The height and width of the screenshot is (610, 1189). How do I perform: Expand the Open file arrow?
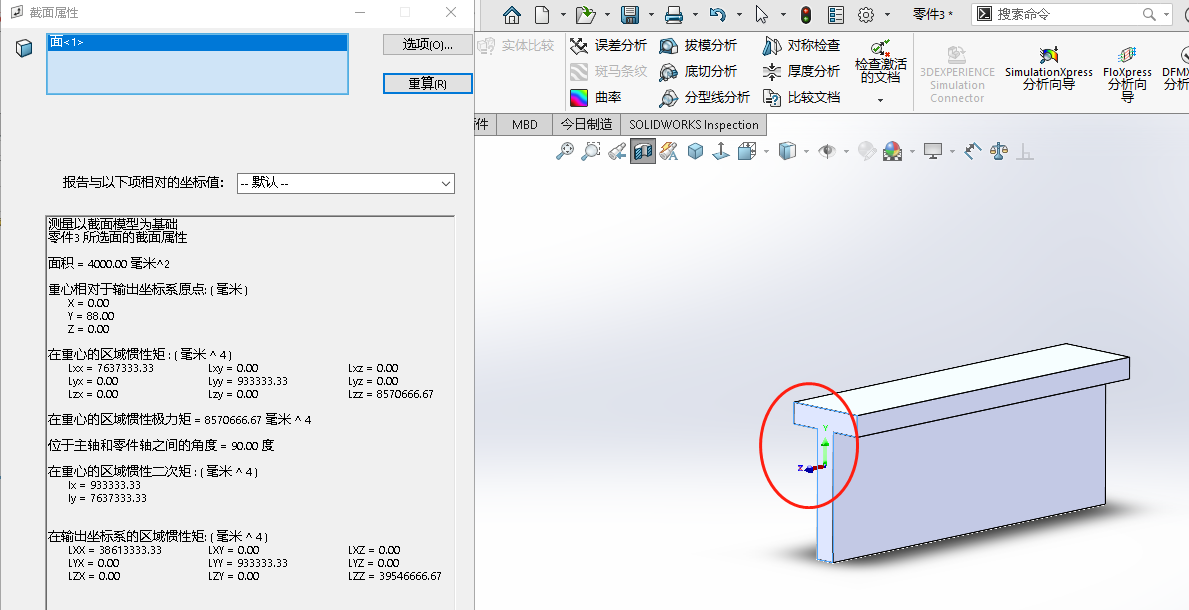point(607,15)
